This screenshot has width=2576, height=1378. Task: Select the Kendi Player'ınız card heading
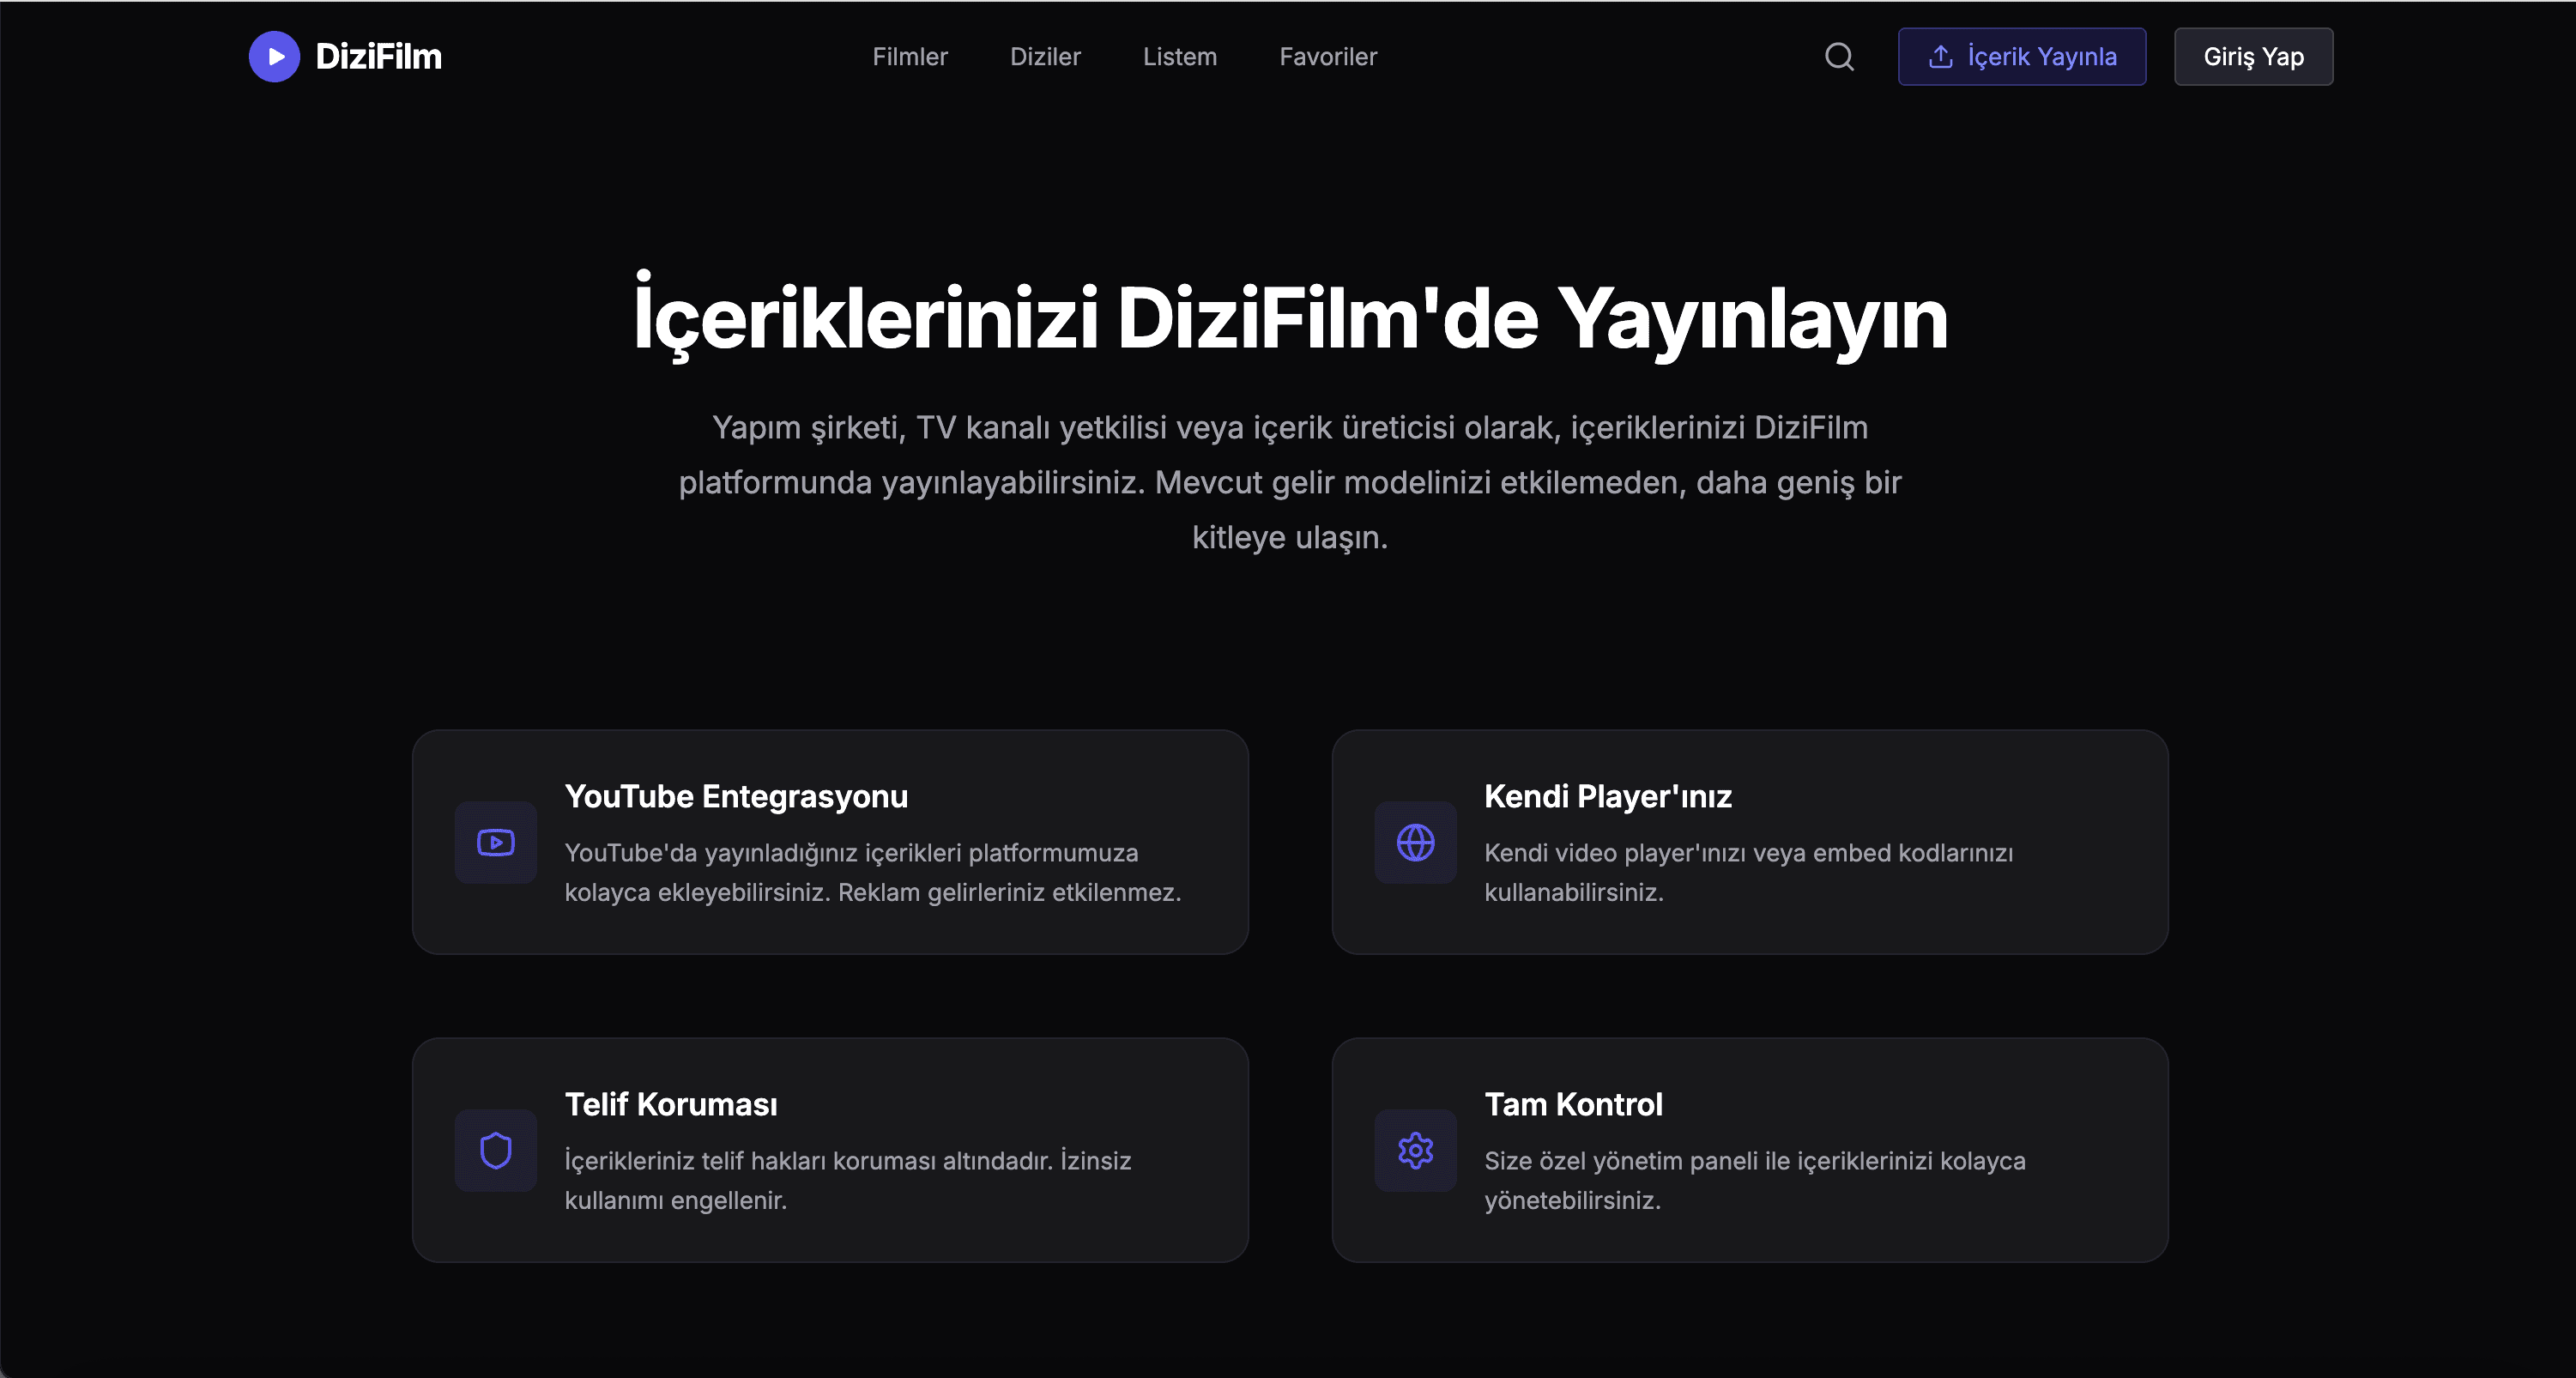tap(1608, 796)
